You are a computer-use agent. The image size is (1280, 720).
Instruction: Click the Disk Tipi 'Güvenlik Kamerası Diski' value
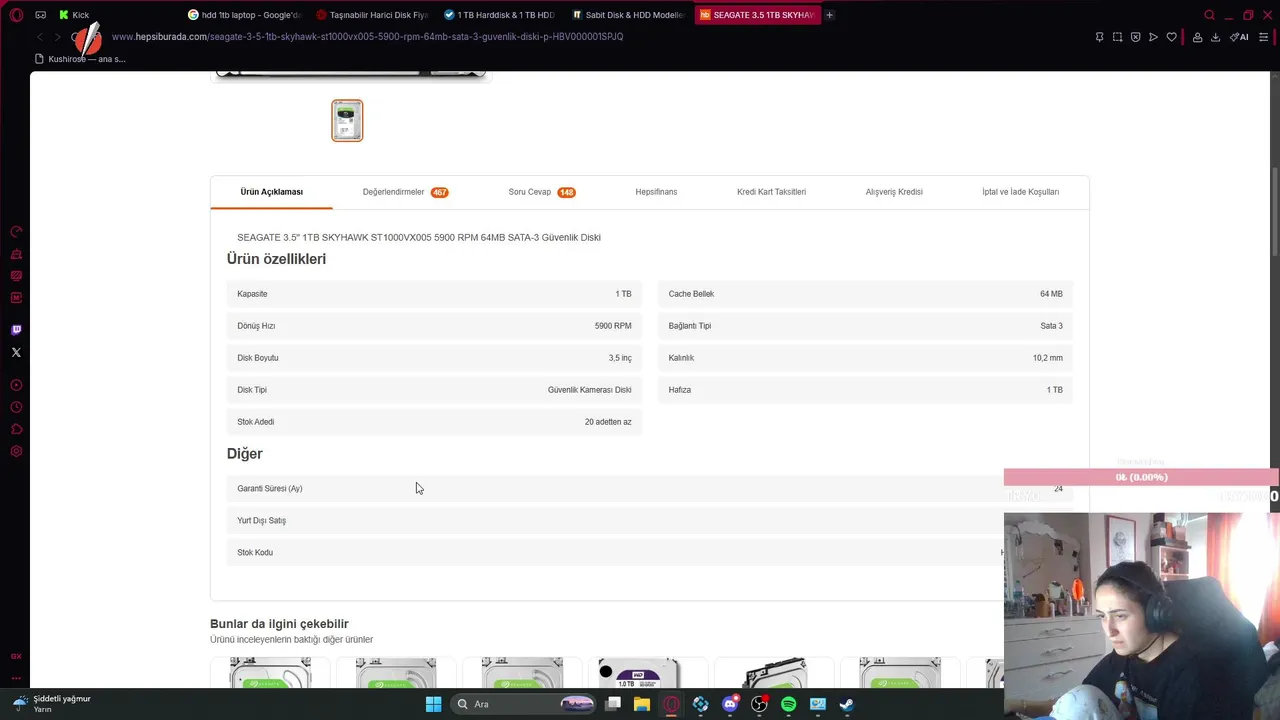pos(589,390)
